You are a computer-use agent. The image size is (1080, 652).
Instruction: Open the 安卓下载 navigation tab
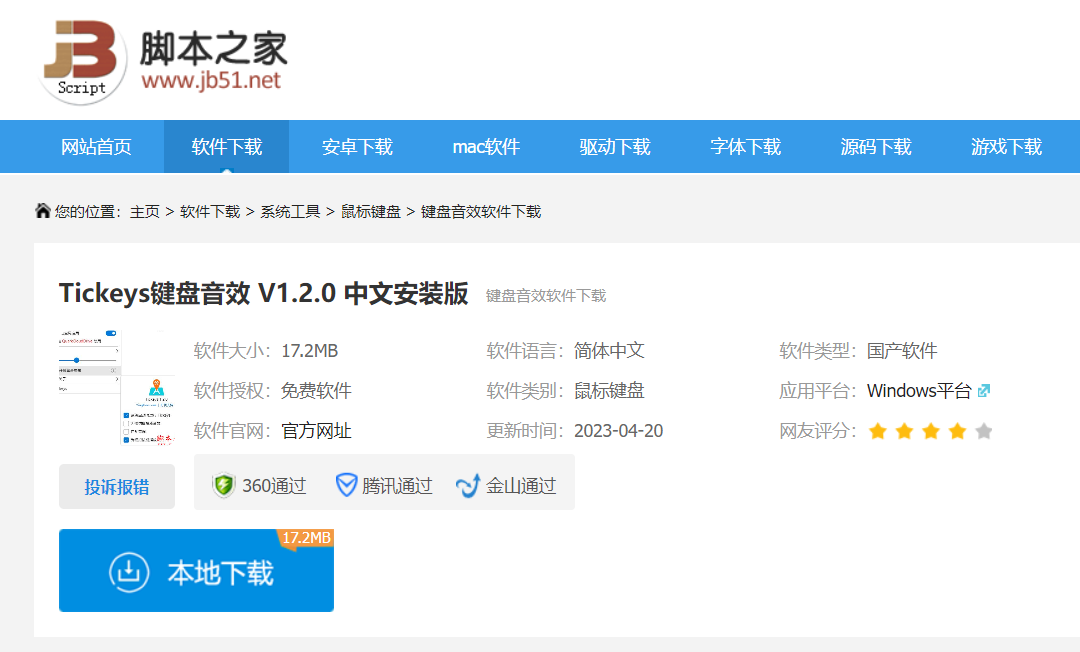(357, 147)
